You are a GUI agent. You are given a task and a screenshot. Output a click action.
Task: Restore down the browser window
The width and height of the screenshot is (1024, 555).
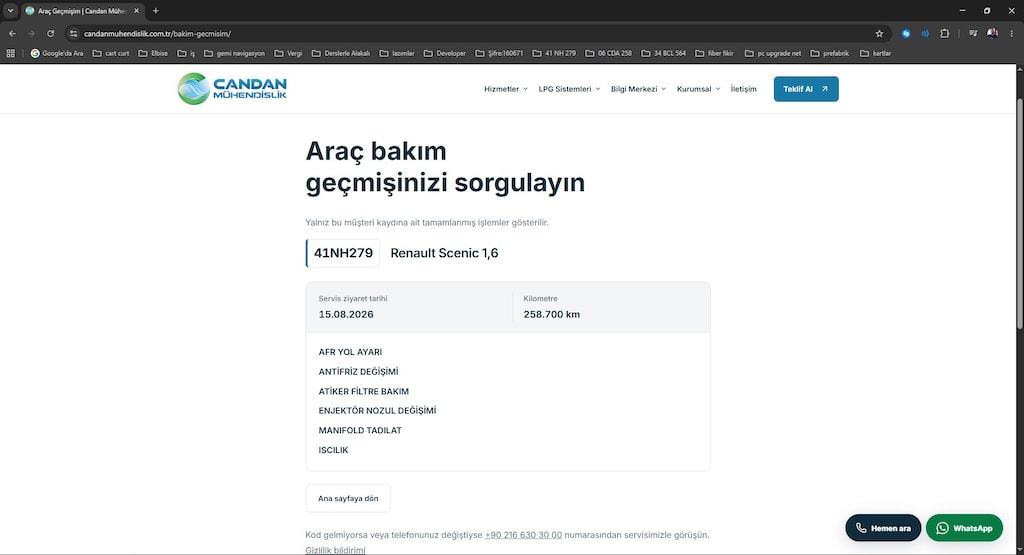point(987,10)
